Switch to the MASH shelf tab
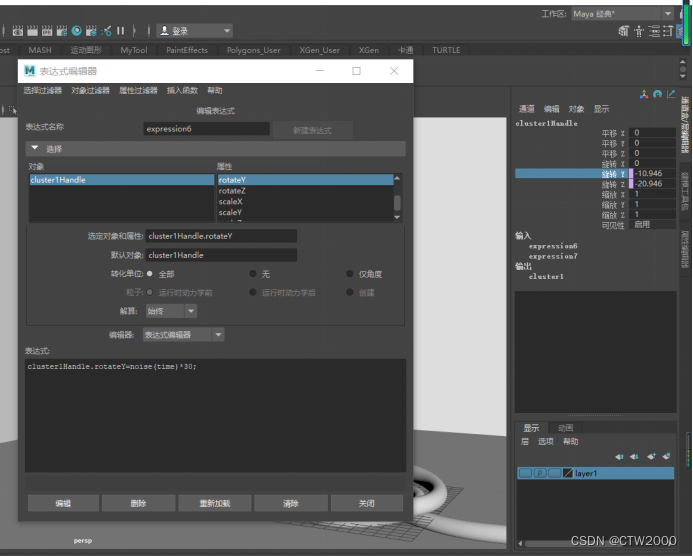Image resolution: width=693 pixels, height=556 pixels. pos(40,50)
